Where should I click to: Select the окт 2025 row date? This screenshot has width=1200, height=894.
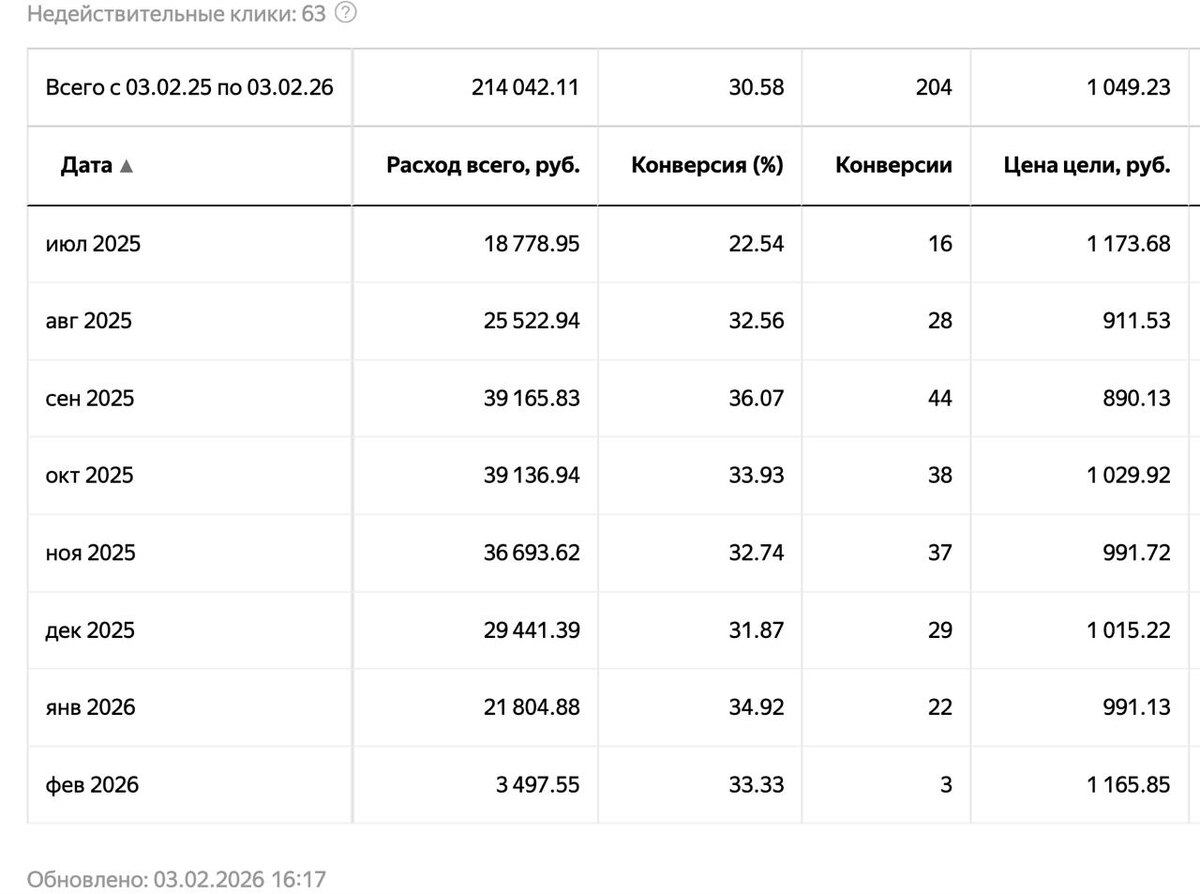pyautogui.click(x=90, y=475)
